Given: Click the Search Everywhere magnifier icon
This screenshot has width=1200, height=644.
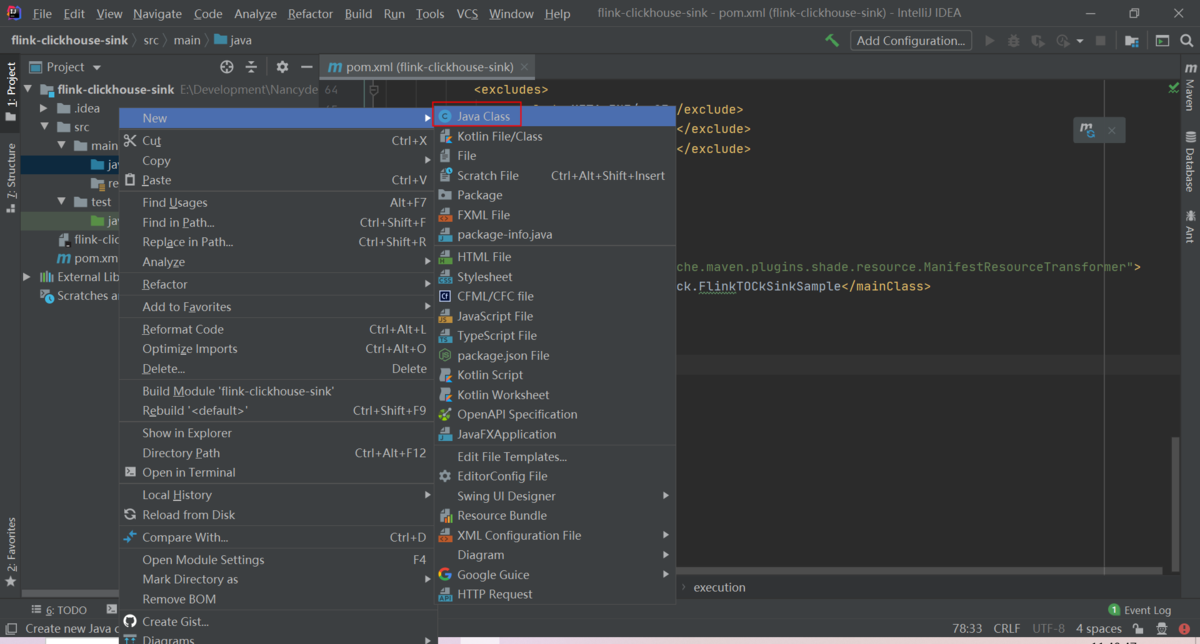Looking at the screenshot, I should click(1186, 41).
